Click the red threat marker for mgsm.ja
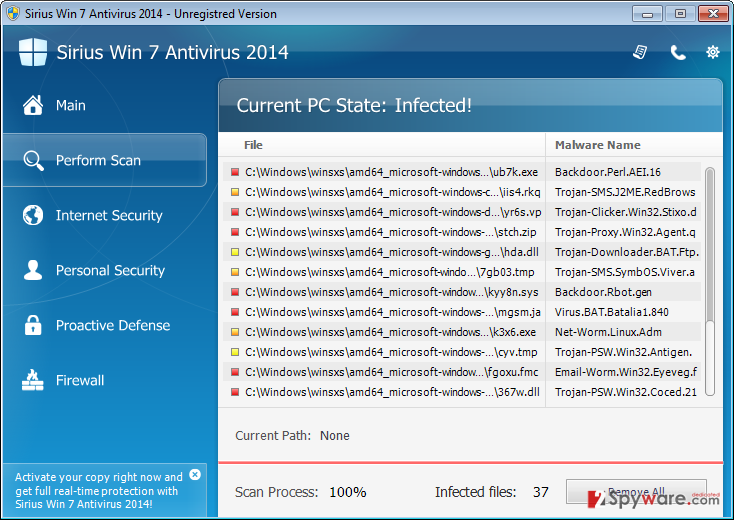 pos(235,312)
